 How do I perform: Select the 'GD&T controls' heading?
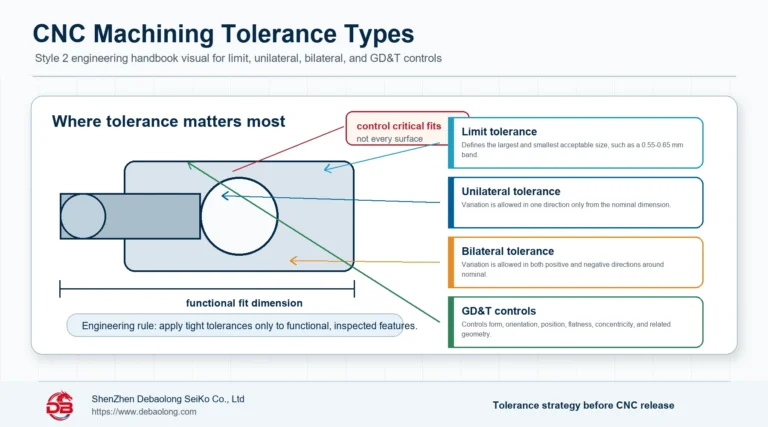click(499, 311)
